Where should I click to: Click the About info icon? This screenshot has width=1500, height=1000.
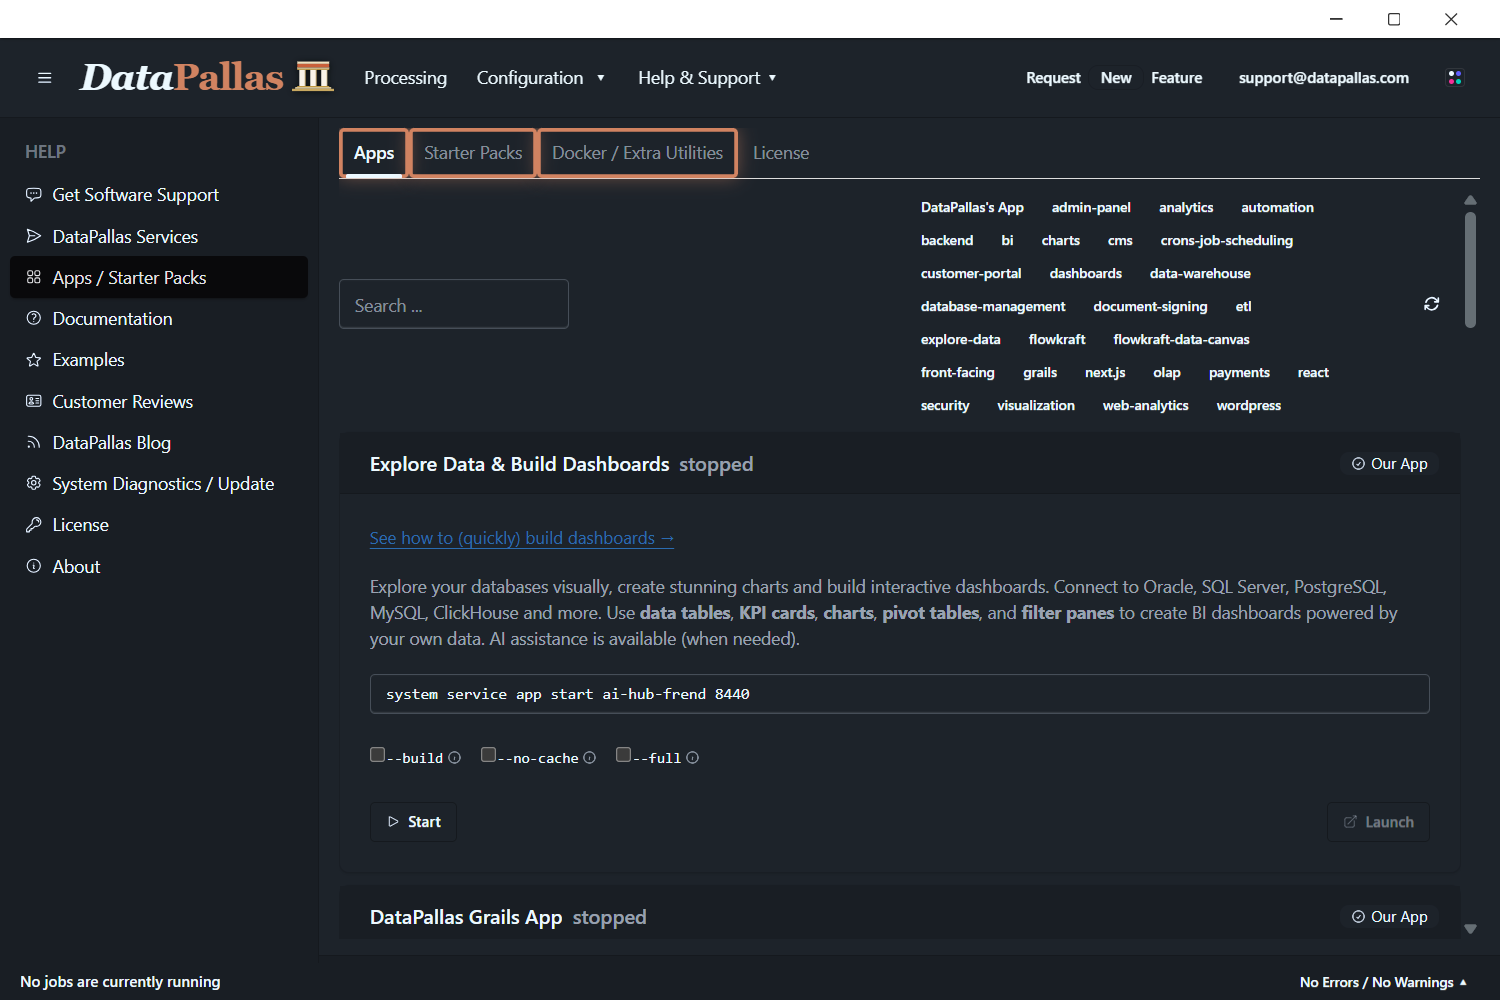click(x=34, y=566)
